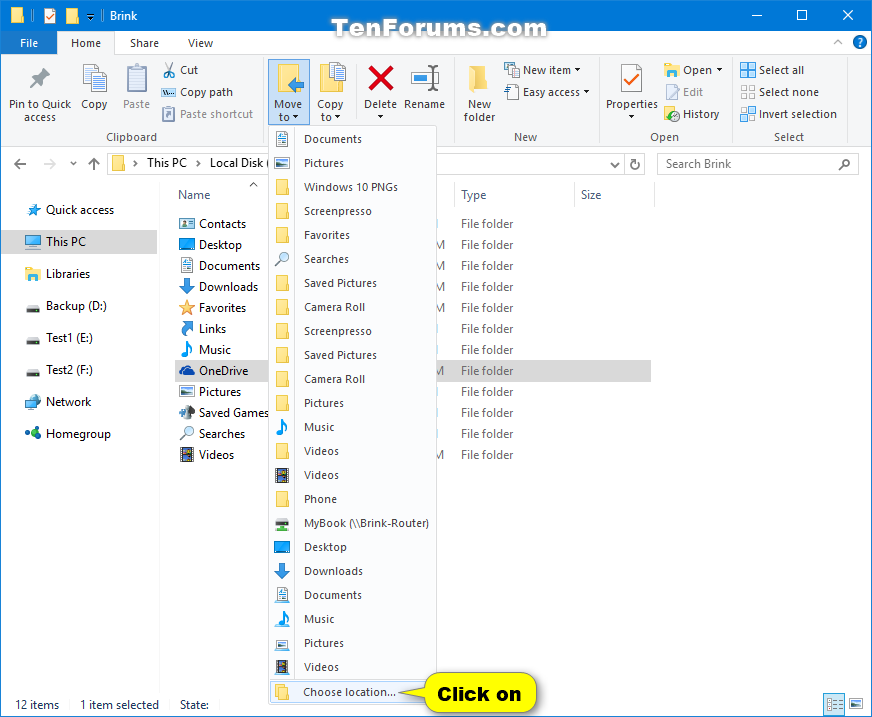Click the History icon
The width and height of the screenshot is (872, 717).
672,114
